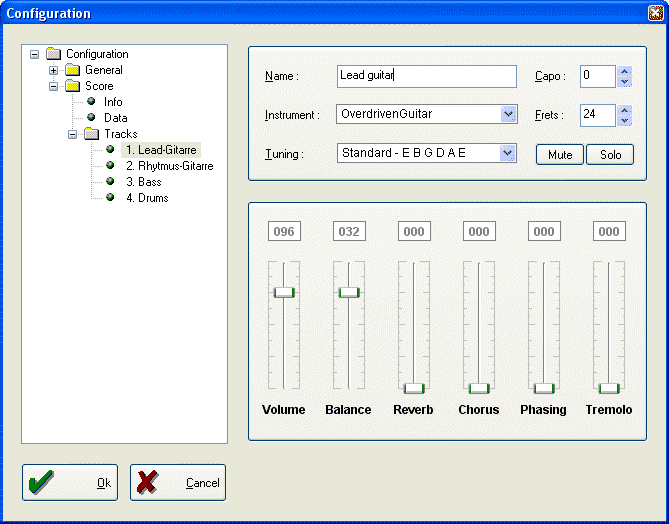The height and width of the screenshot is (524, 669).
Task: Collapse the Tracks tree node
Action: click(73, 134)
